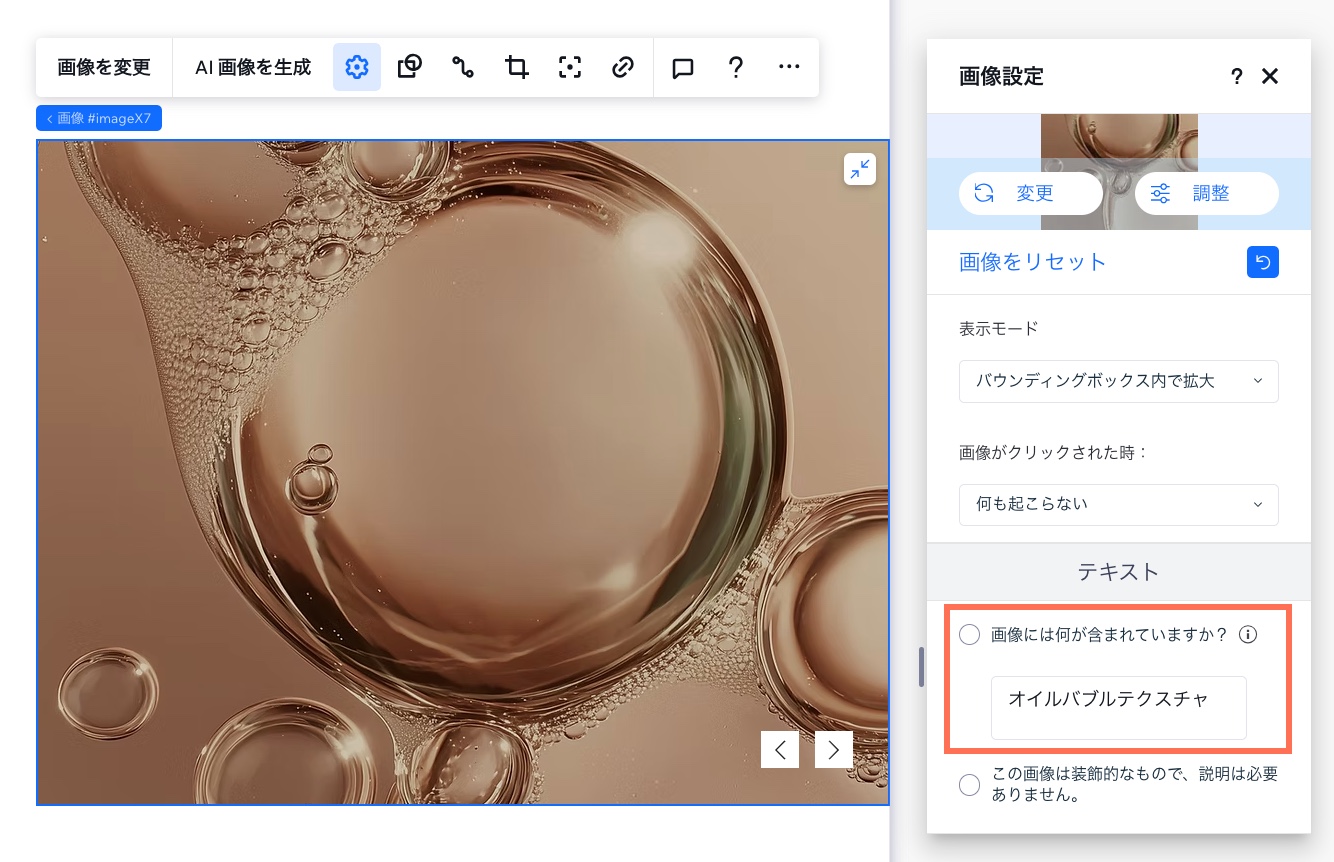Open the image click behavior dropdown
This screenshot has height=862, width=1334.
1118,505
